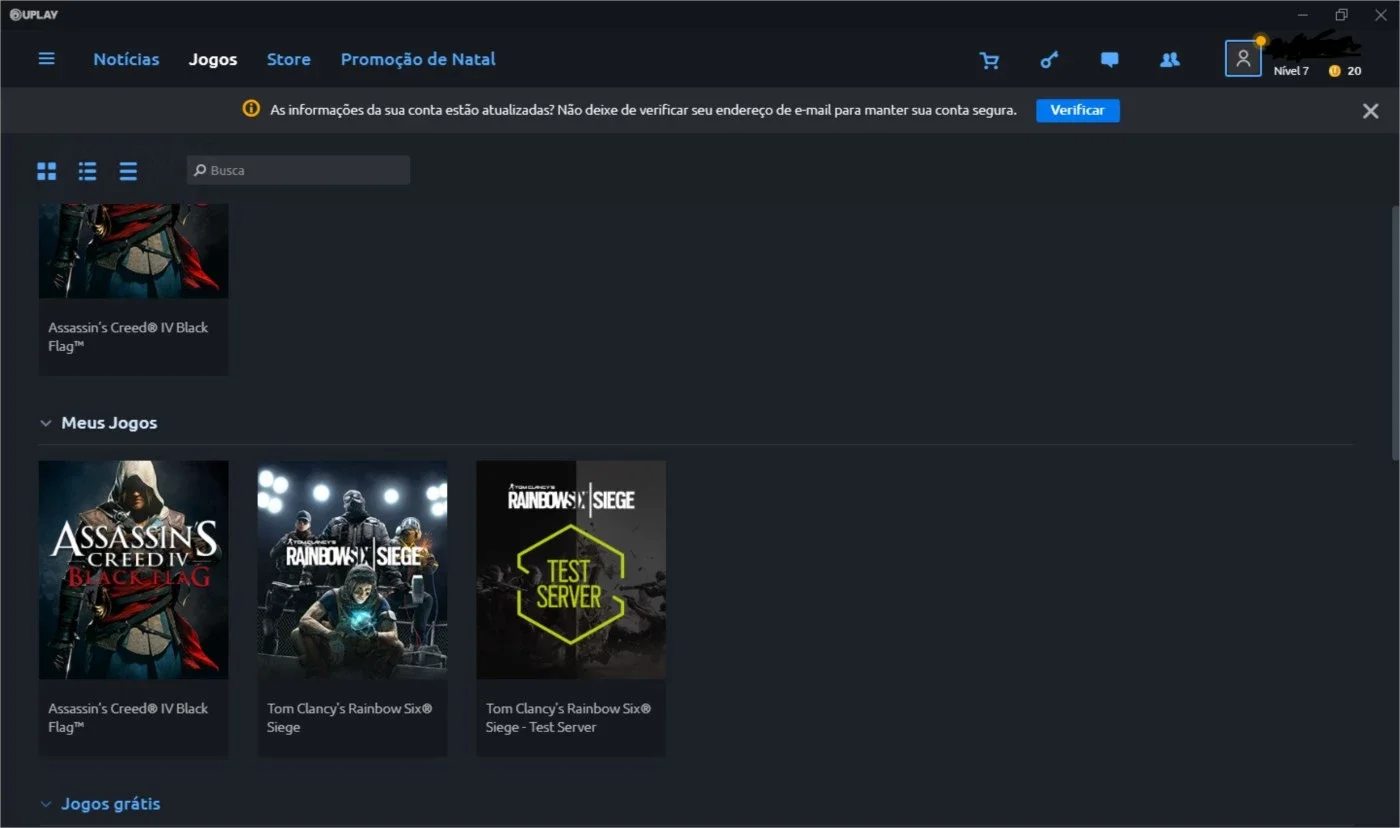1400x828 pixels.
Task: Restore down the Uplay window
Action: click(x=1342, y=14)
